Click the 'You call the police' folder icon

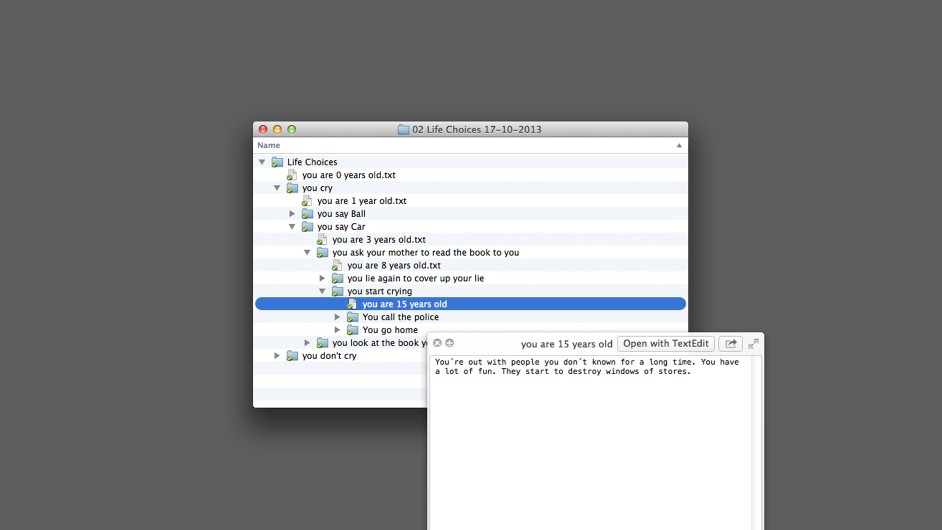[352, 317]
